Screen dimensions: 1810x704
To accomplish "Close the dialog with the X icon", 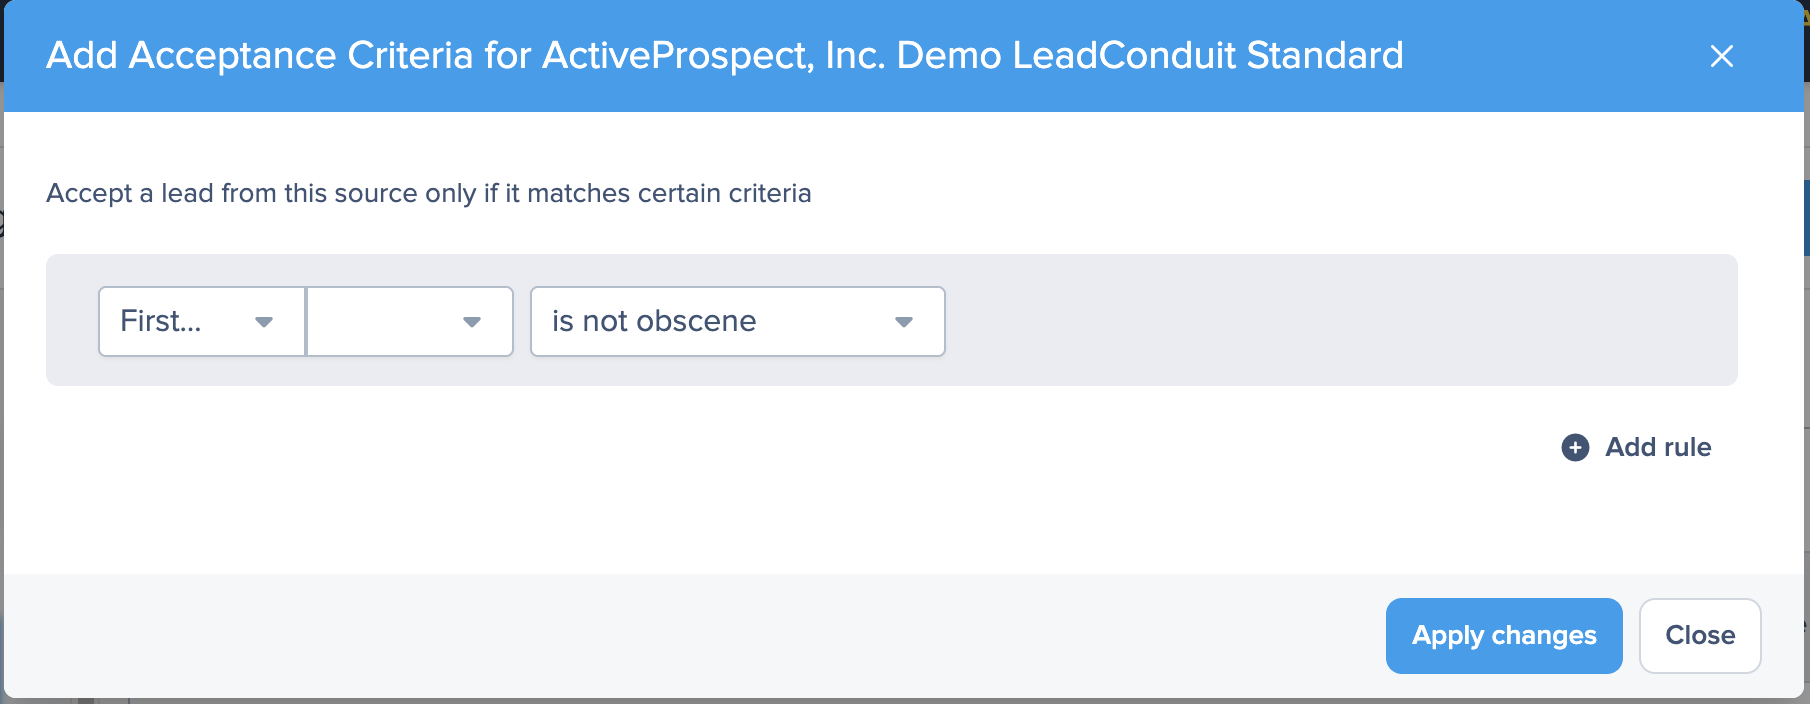I will 1721,56.
